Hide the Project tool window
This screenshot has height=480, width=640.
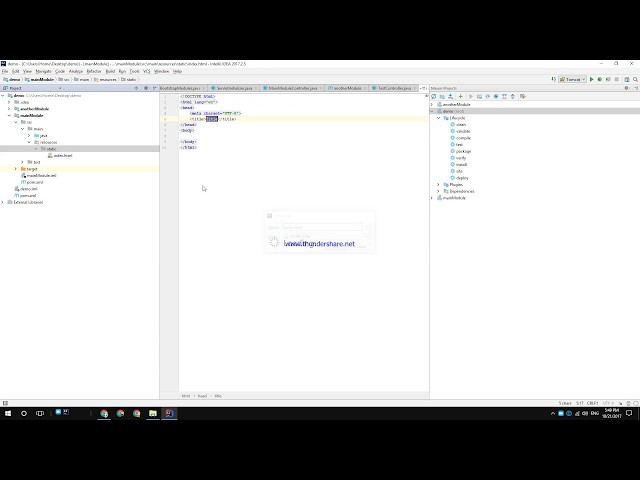pos(155,88)
